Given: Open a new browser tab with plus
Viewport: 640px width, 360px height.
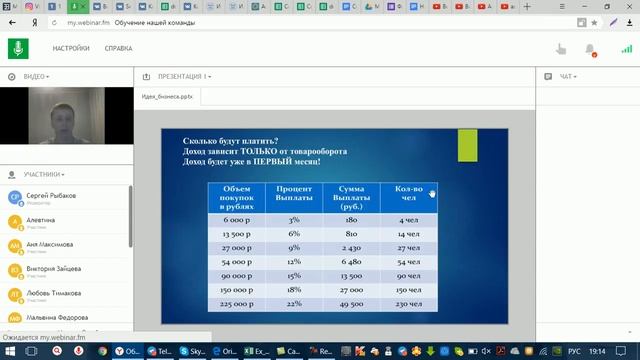Looking at the screenshot, I should (x=527, y=7).
